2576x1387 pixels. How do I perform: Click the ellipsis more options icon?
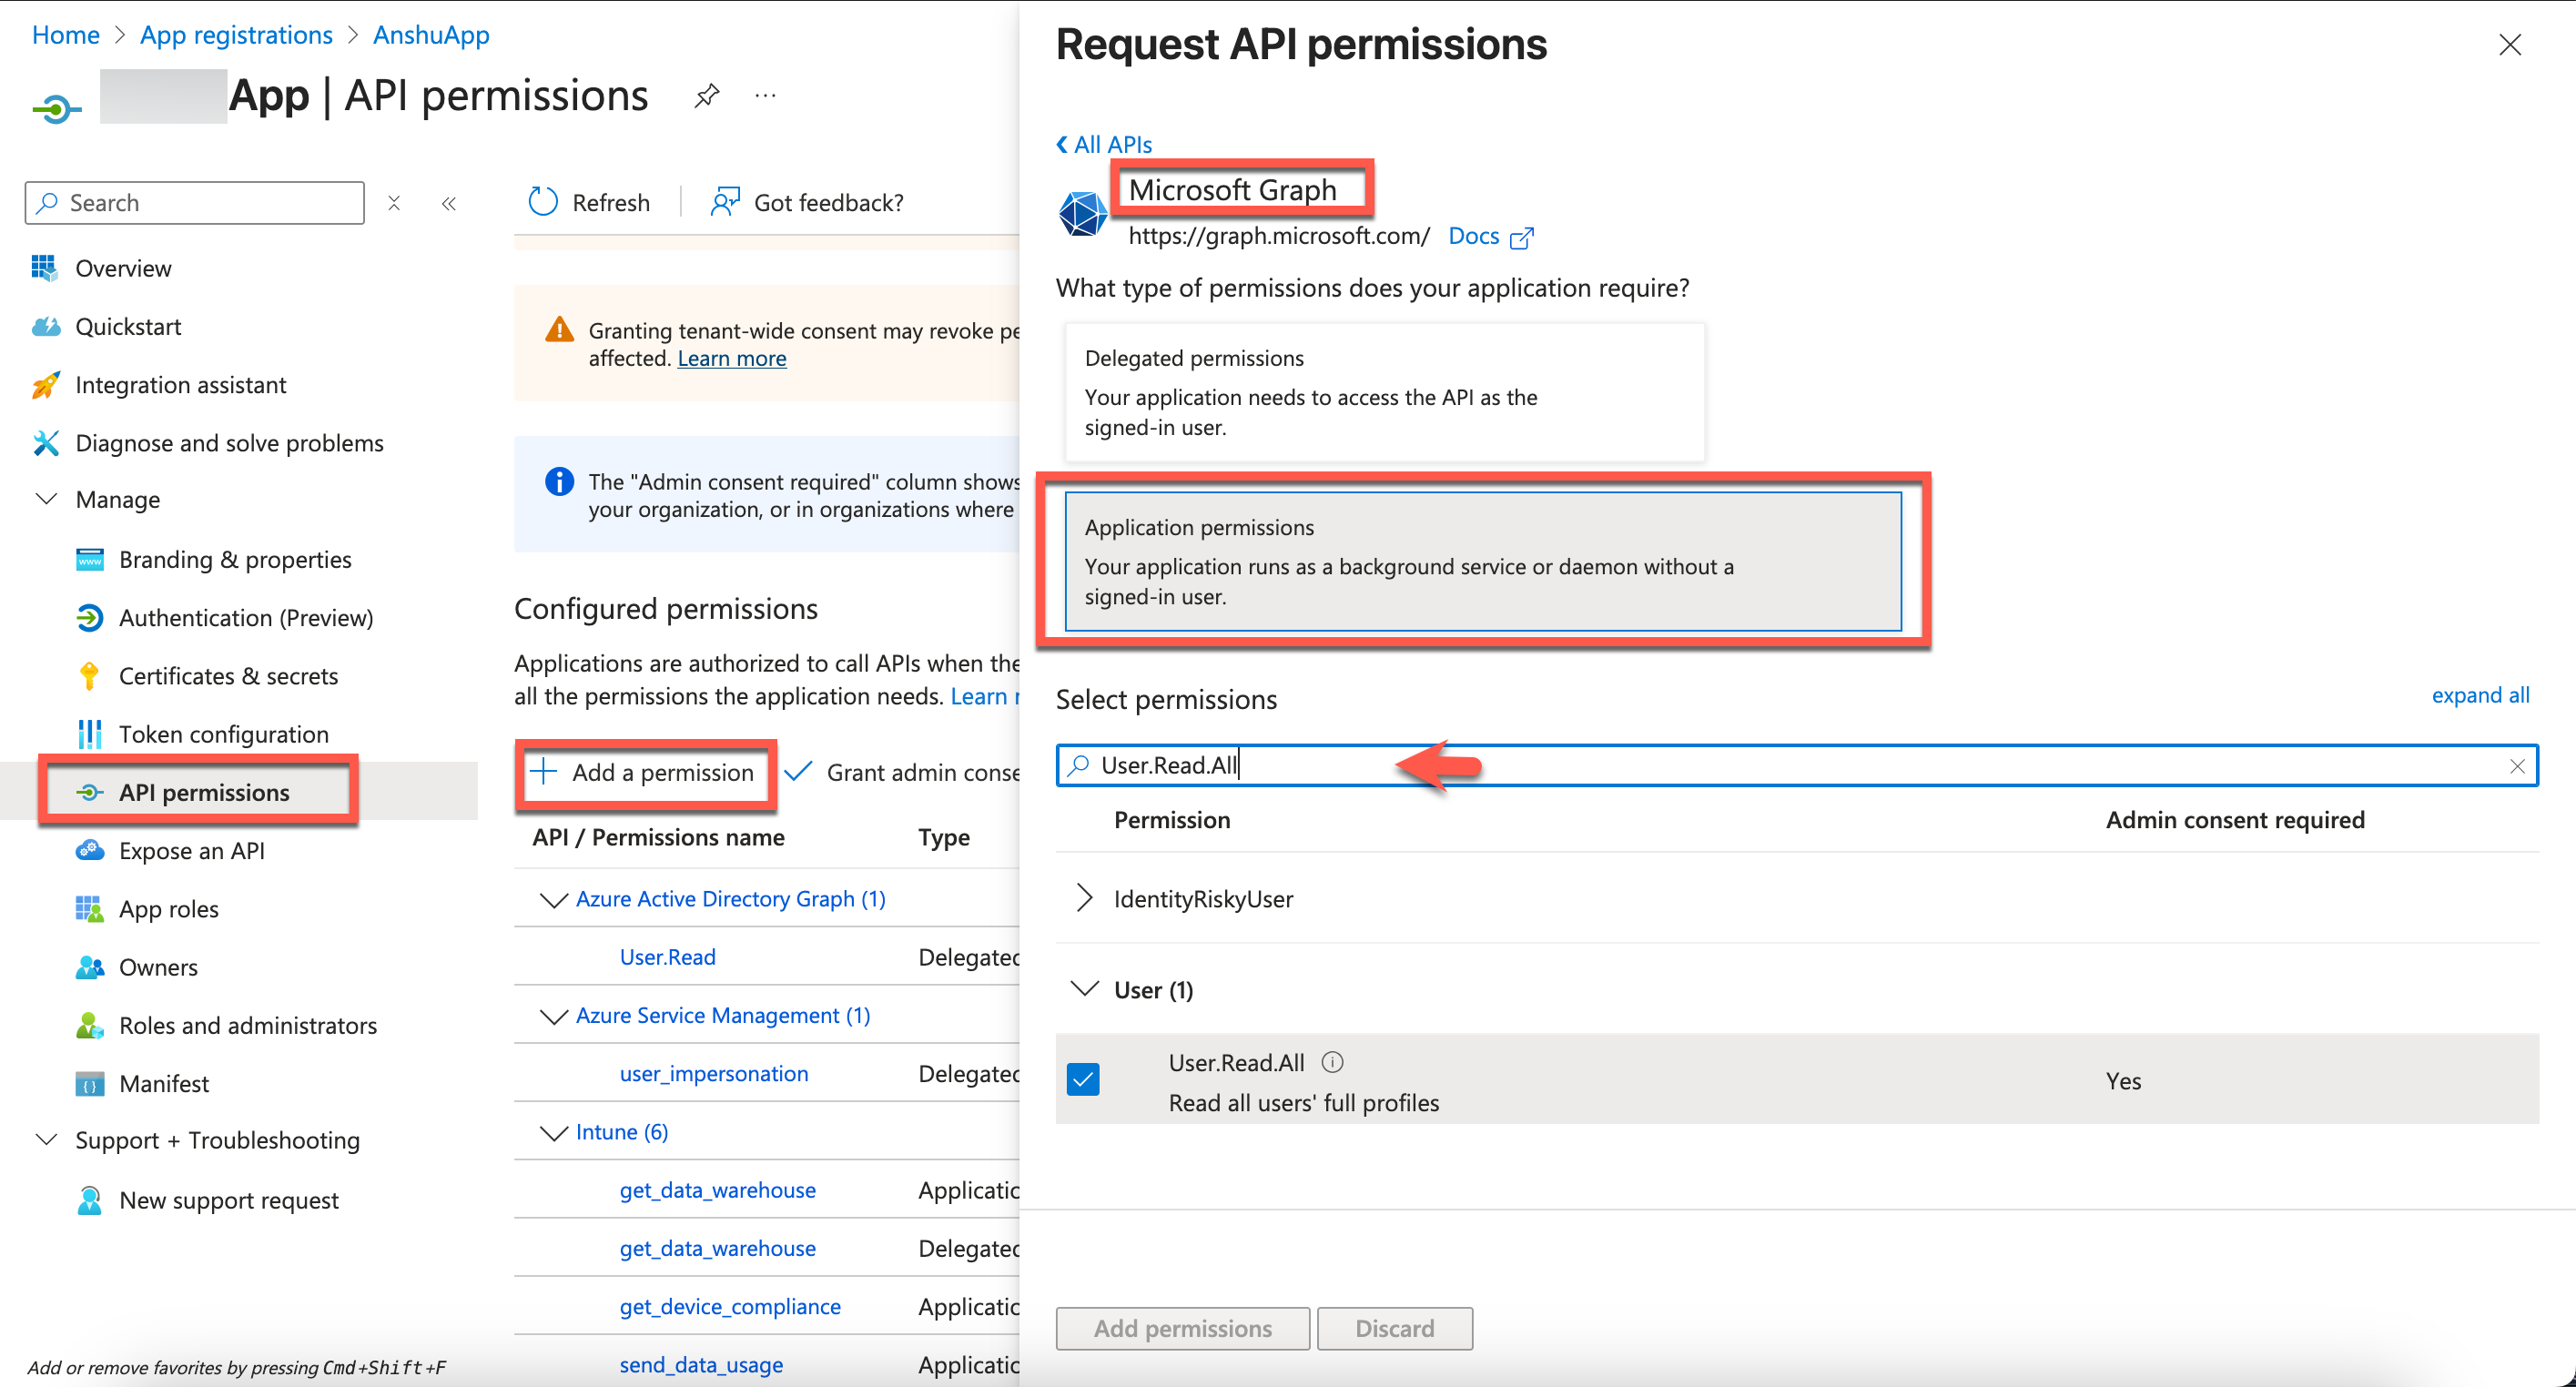click(765, 96)
